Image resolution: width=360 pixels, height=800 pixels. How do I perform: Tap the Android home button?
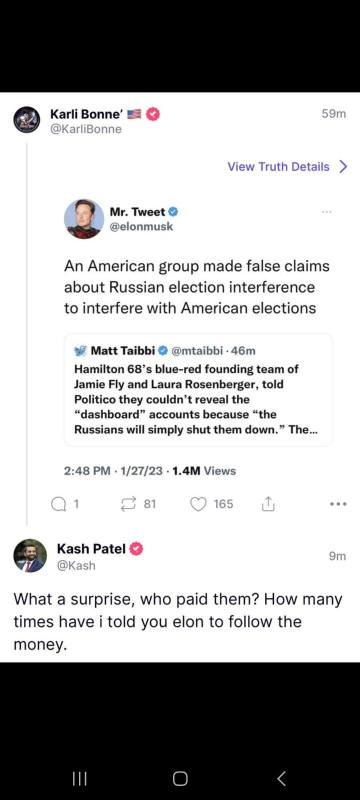tap(180, 778)
